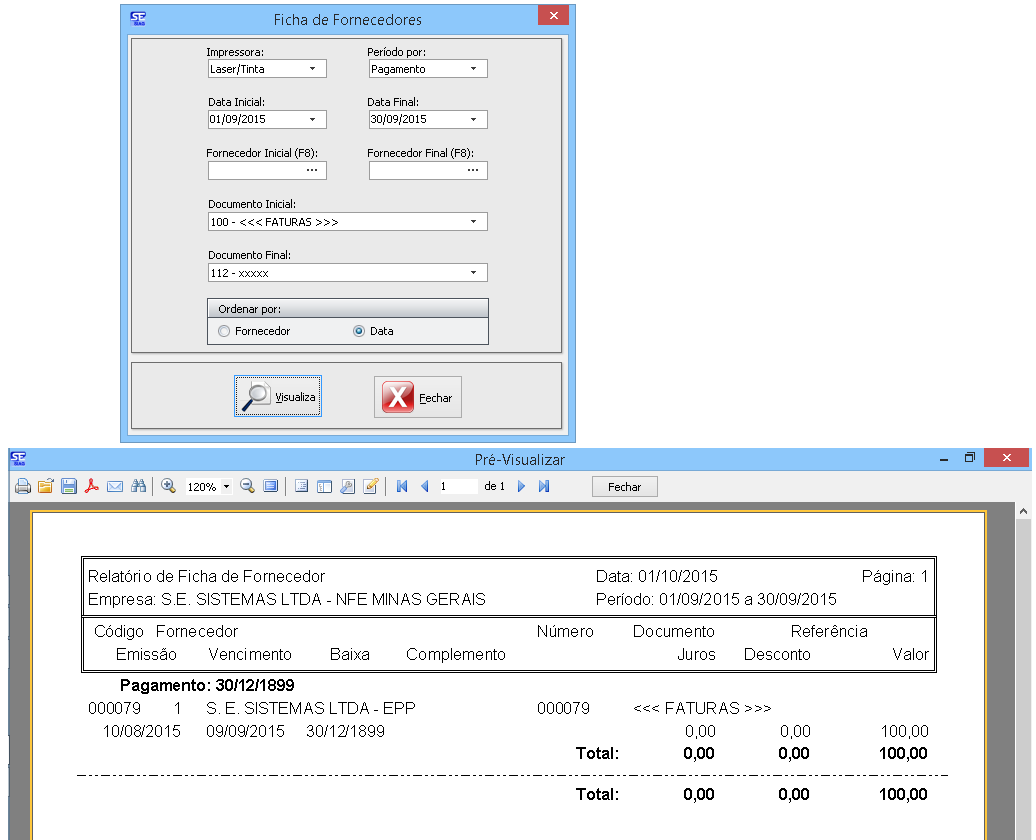Click the Visualiza button

tap(278, 396)
